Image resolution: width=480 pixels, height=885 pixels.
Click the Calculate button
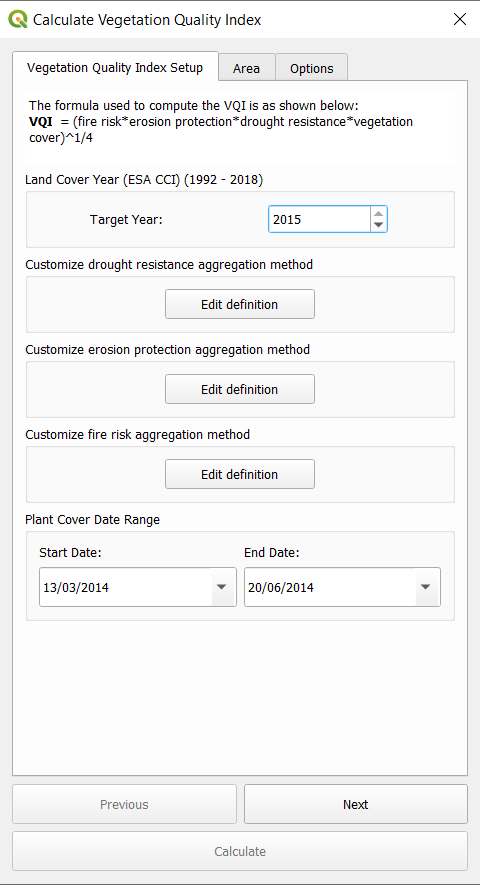tap(240, 851)
